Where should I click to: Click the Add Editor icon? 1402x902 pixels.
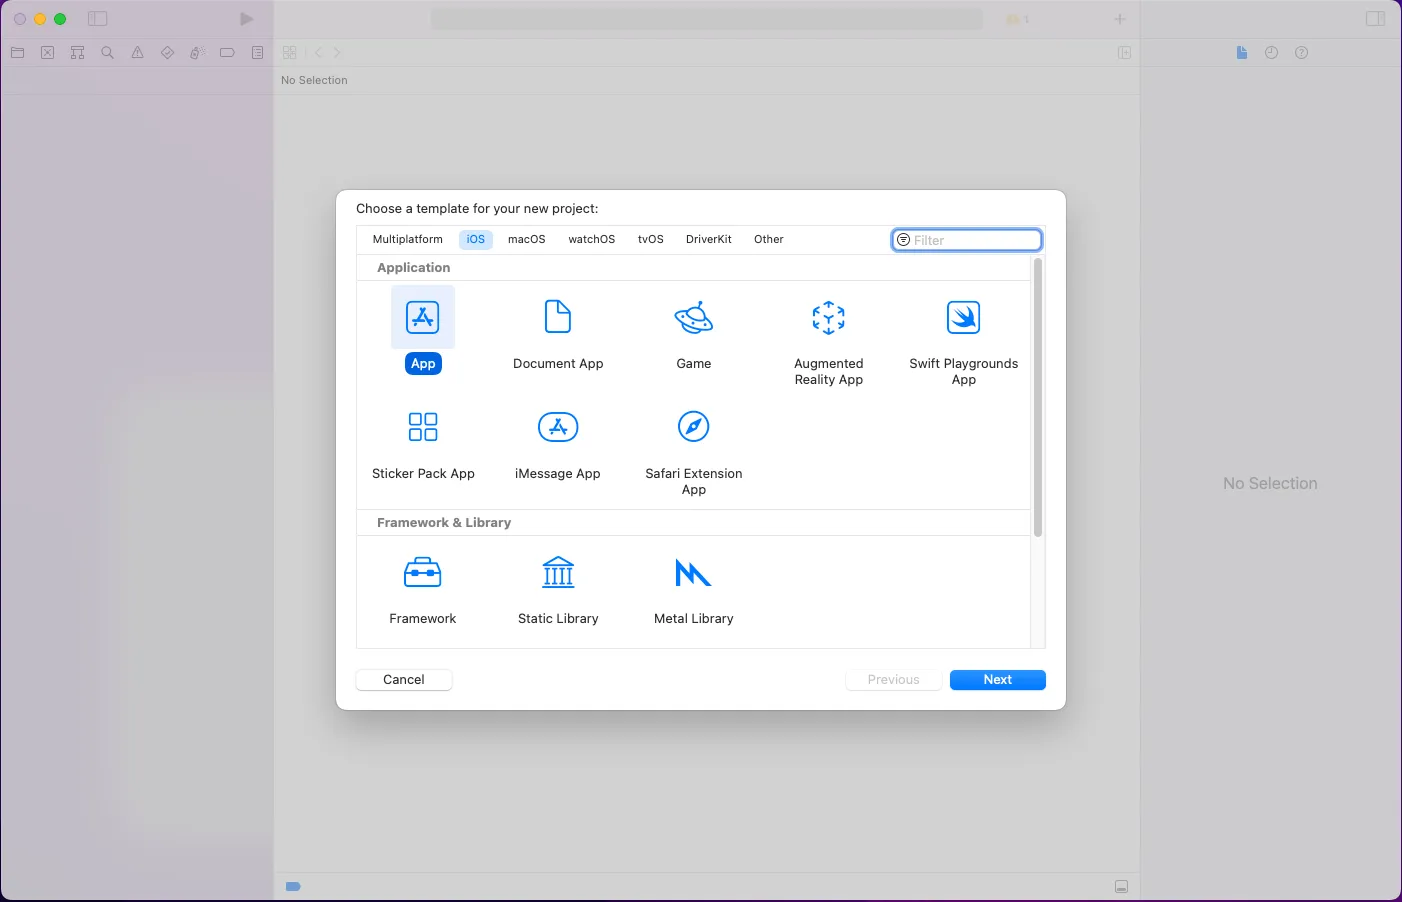click(1124, 52)
